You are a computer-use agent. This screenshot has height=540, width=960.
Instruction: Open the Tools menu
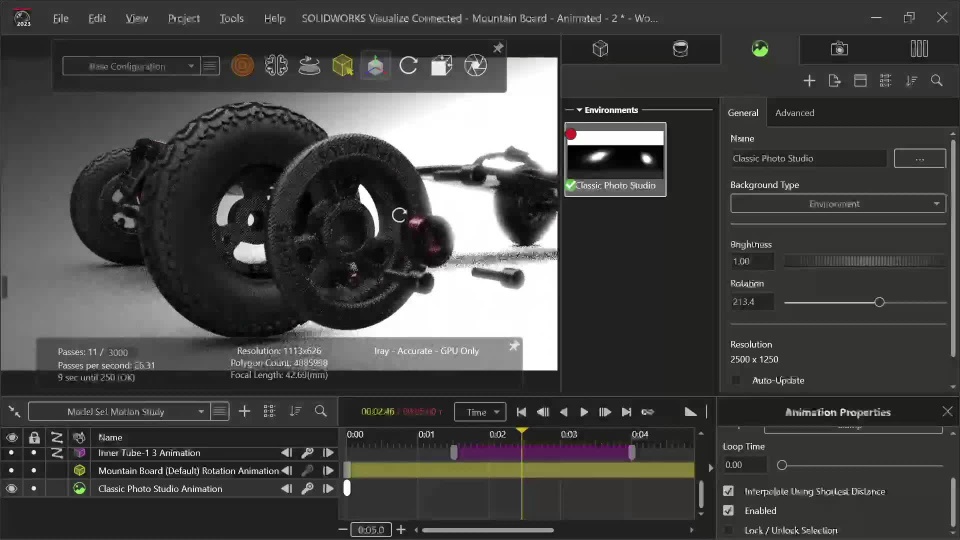click(x=231, y=18)
